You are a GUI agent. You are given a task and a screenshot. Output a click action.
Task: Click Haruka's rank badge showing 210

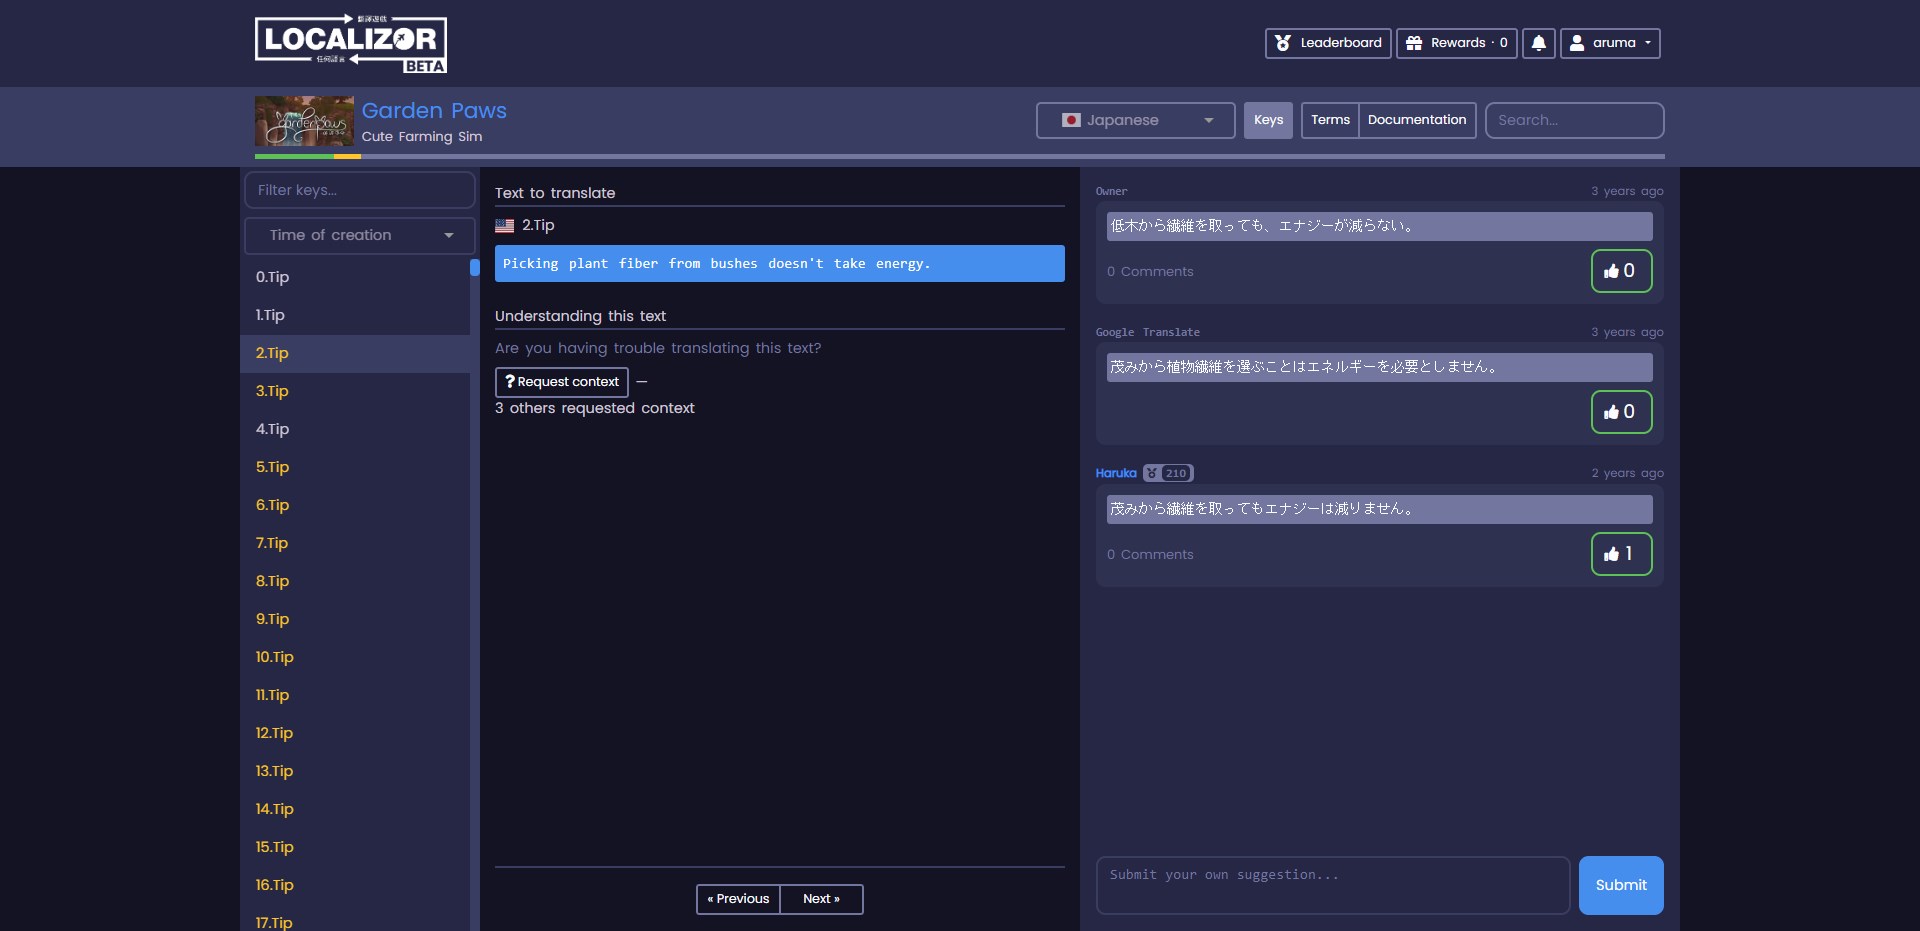1168,473
